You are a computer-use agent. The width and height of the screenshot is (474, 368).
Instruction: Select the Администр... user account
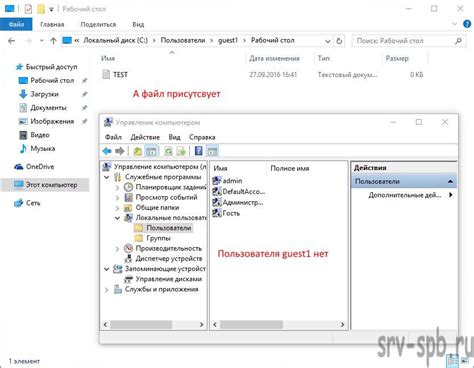238,202
